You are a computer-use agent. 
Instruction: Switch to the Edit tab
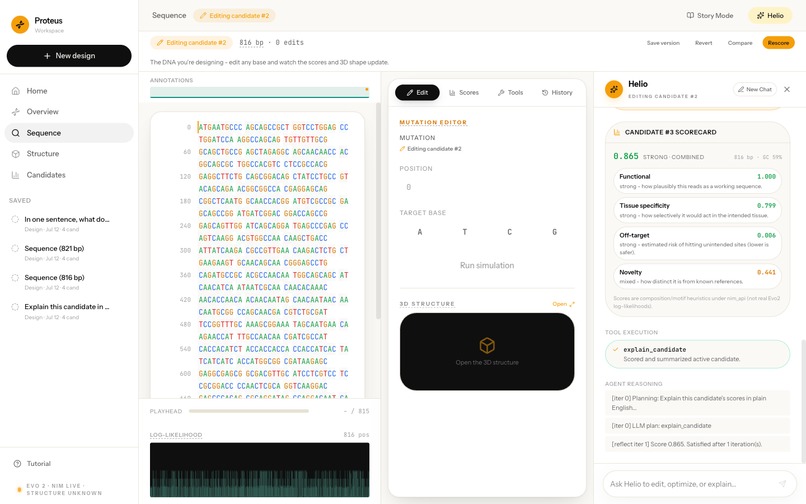417,93
